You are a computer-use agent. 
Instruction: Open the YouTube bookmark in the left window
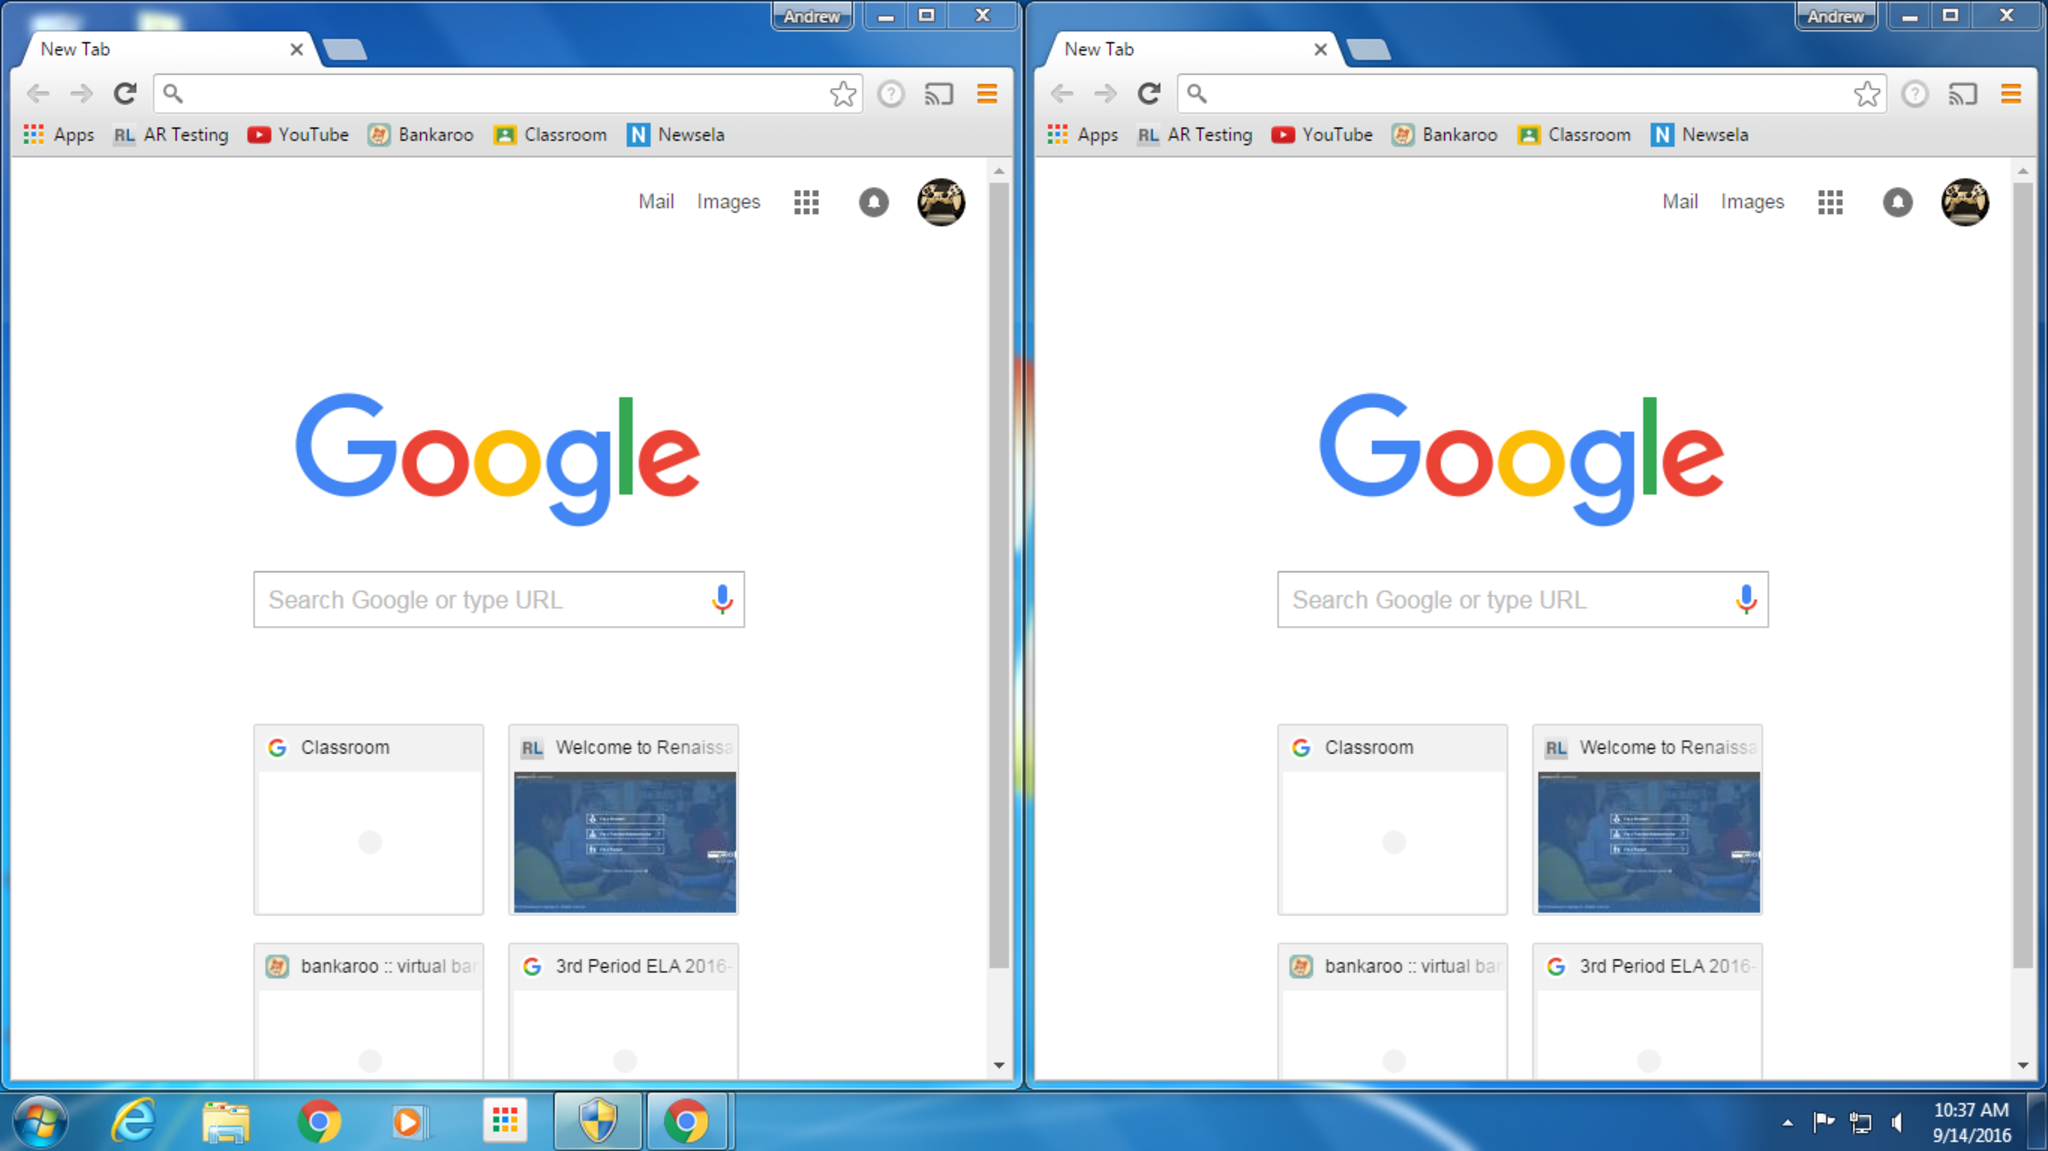298,135
